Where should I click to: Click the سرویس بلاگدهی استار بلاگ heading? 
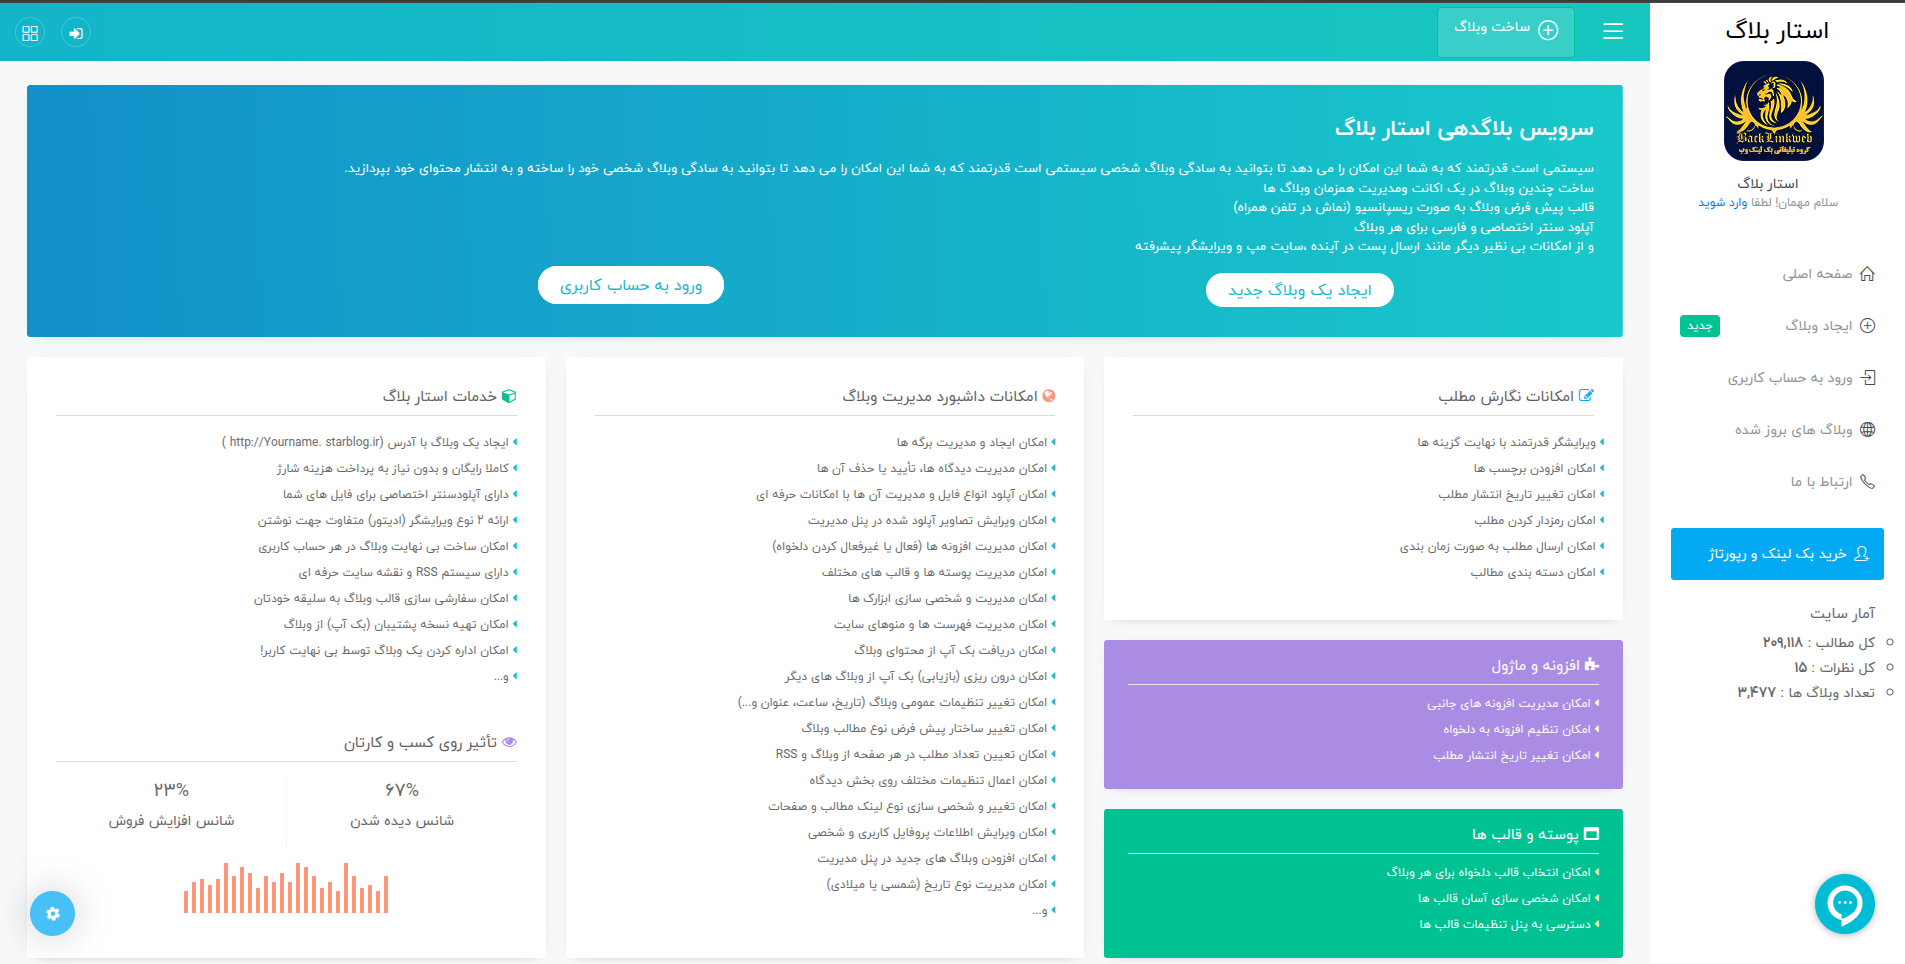pos(1464,128)
